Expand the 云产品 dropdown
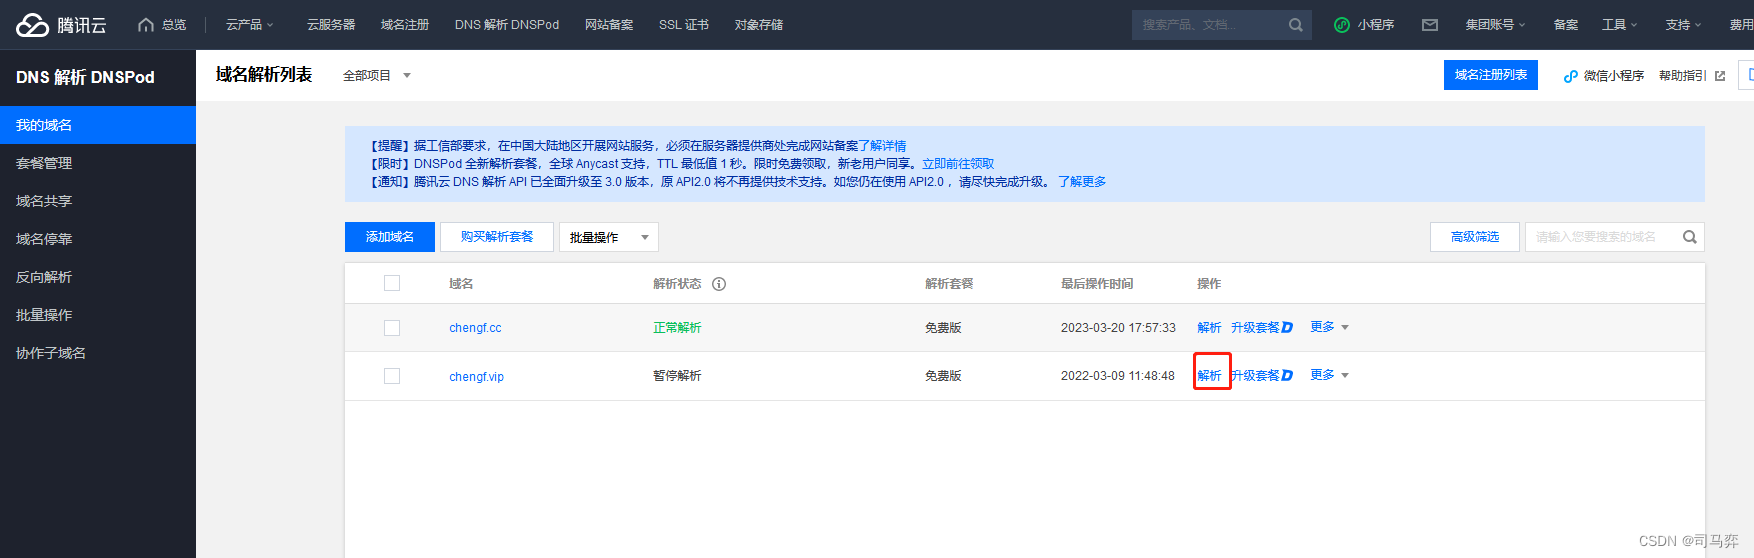1754x558 pixels. pos(249,25)
